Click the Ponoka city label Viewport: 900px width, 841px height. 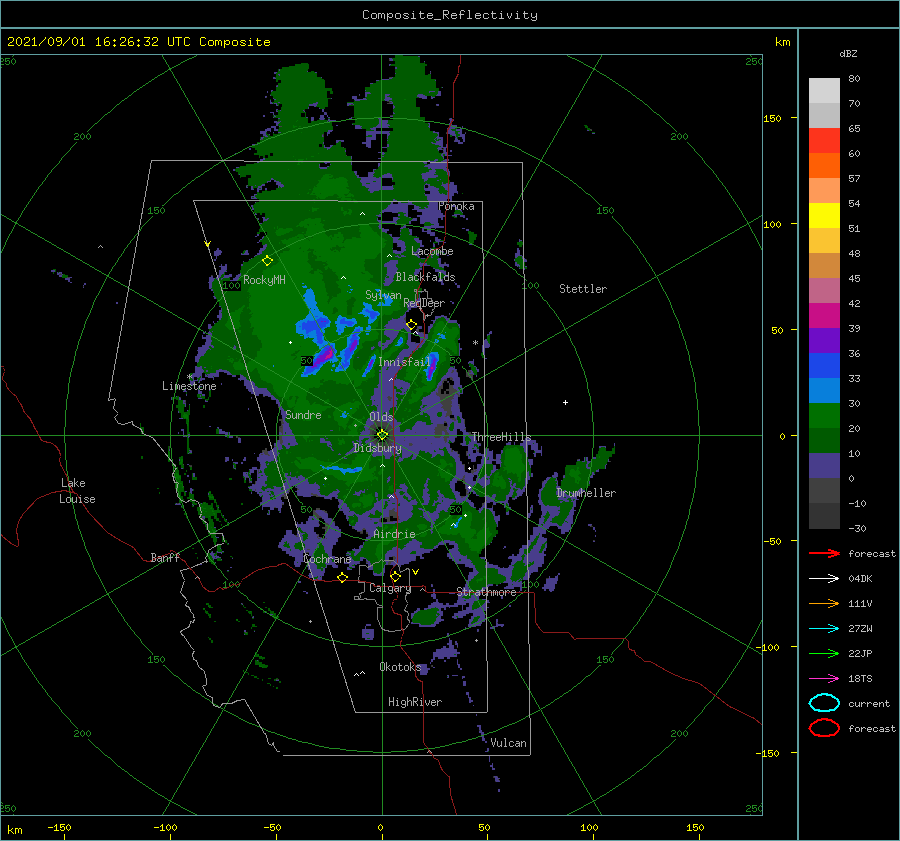pyautogui.click(x=456, y=206)
